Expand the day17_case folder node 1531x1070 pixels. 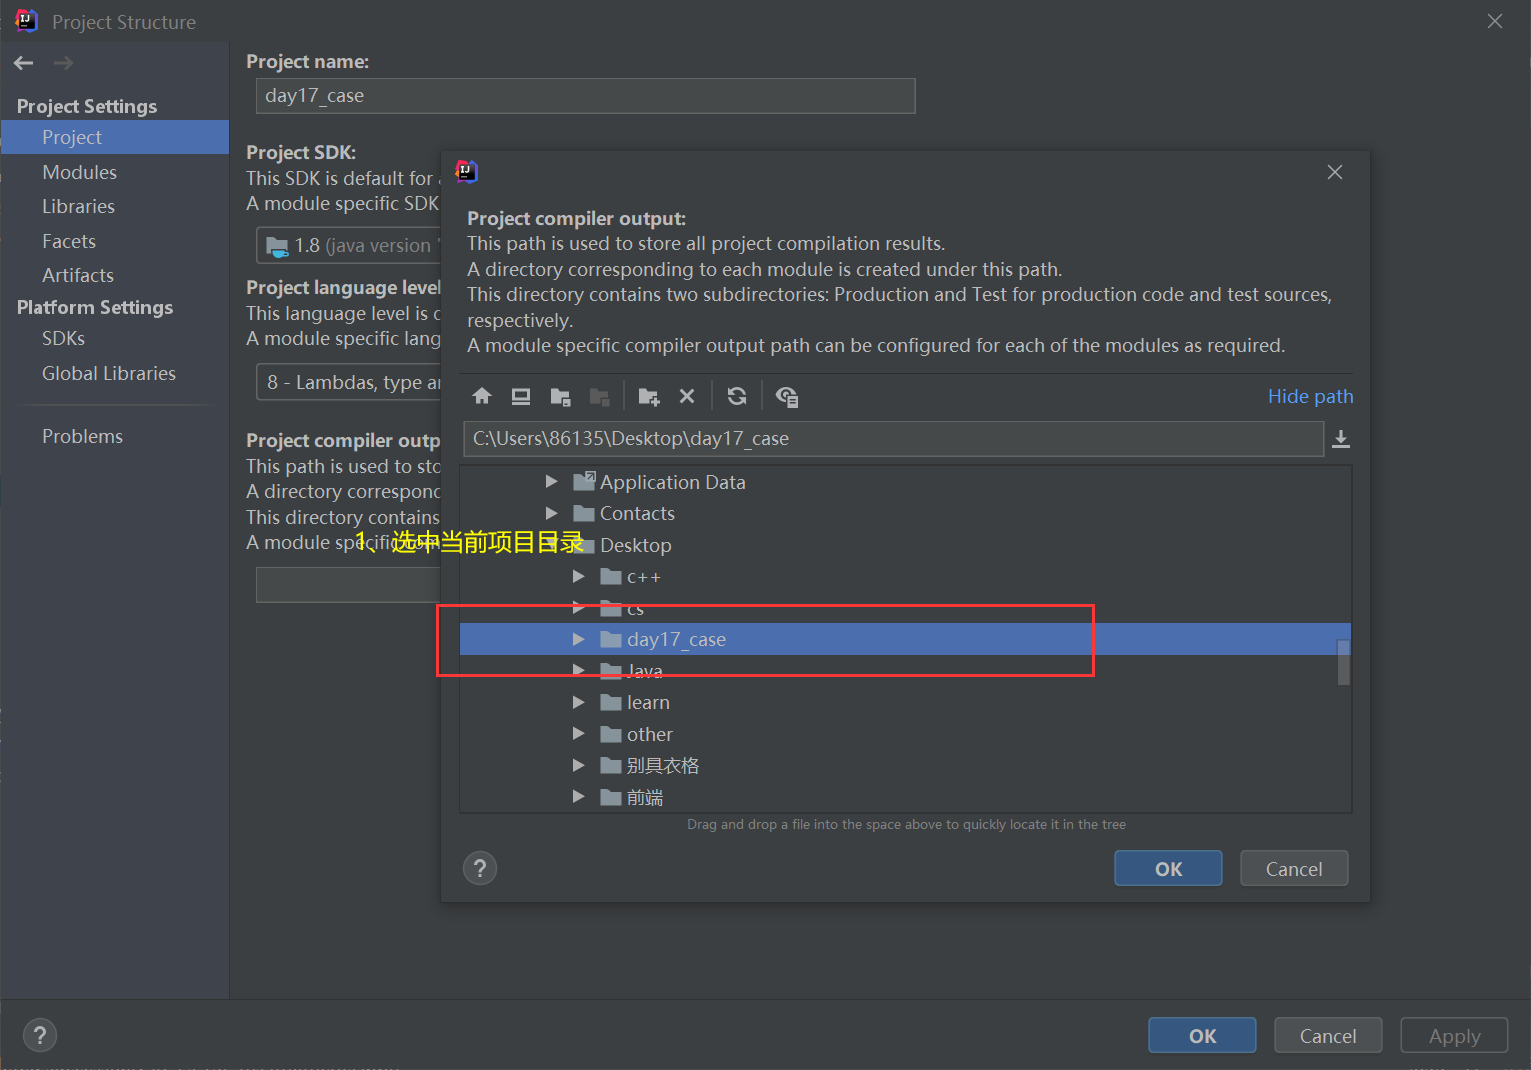pos(578,639)
